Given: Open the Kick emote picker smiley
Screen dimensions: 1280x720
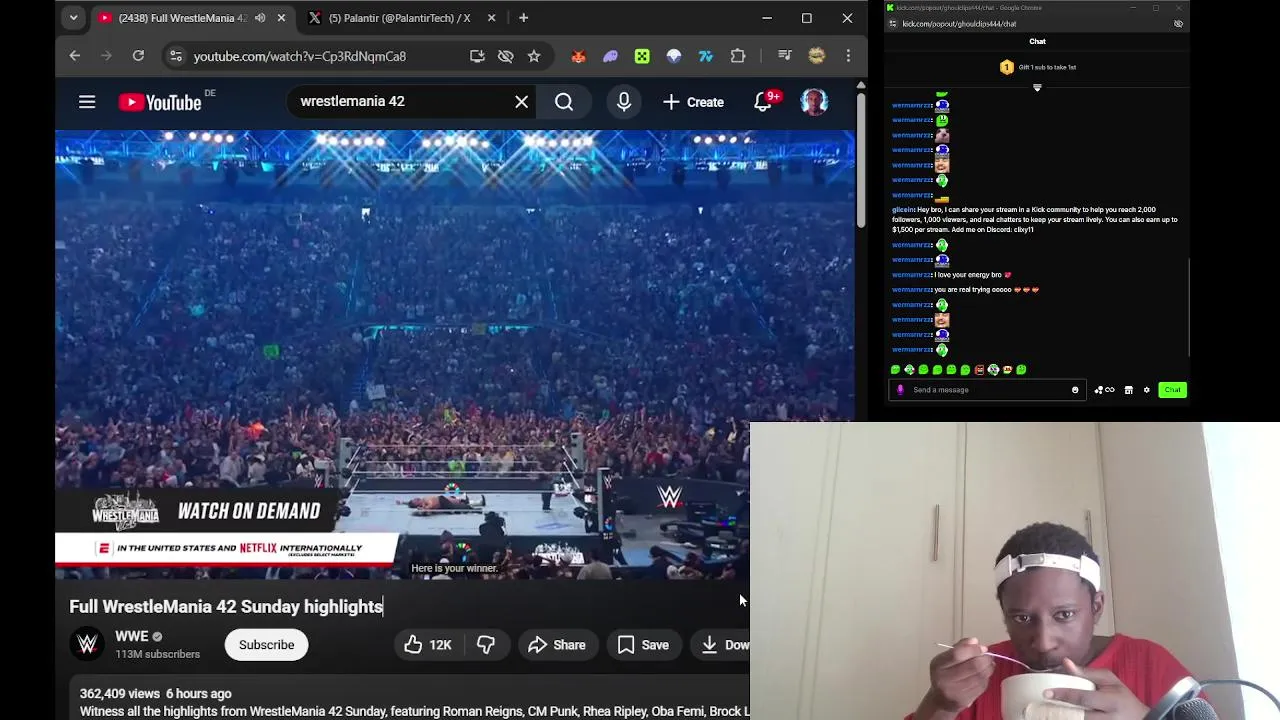Looking at the screenshot, I should click(1075, 390).
